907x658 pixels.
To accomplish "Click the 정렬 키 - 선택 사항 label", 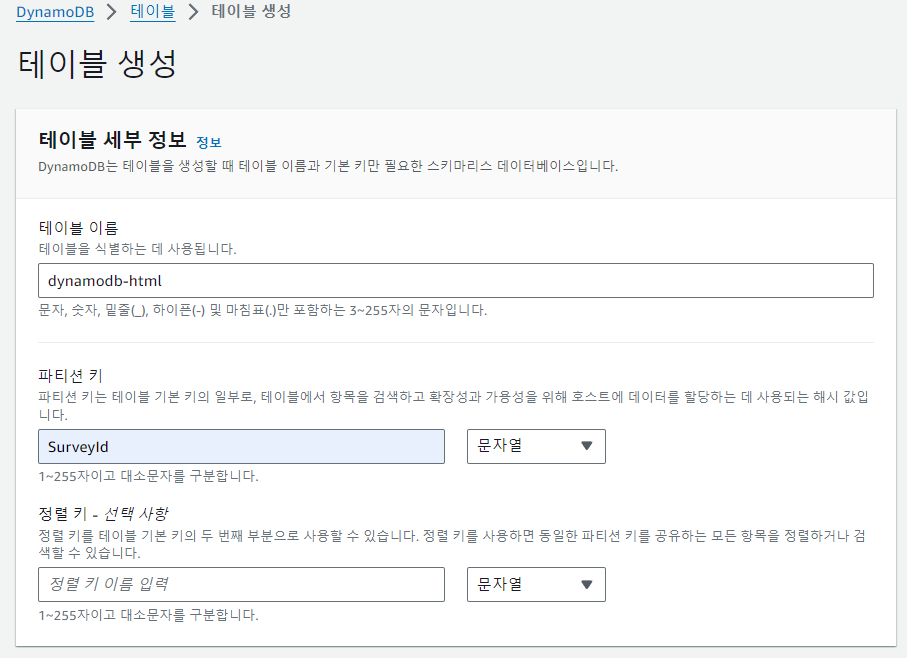I will click(x=103, y=513).
